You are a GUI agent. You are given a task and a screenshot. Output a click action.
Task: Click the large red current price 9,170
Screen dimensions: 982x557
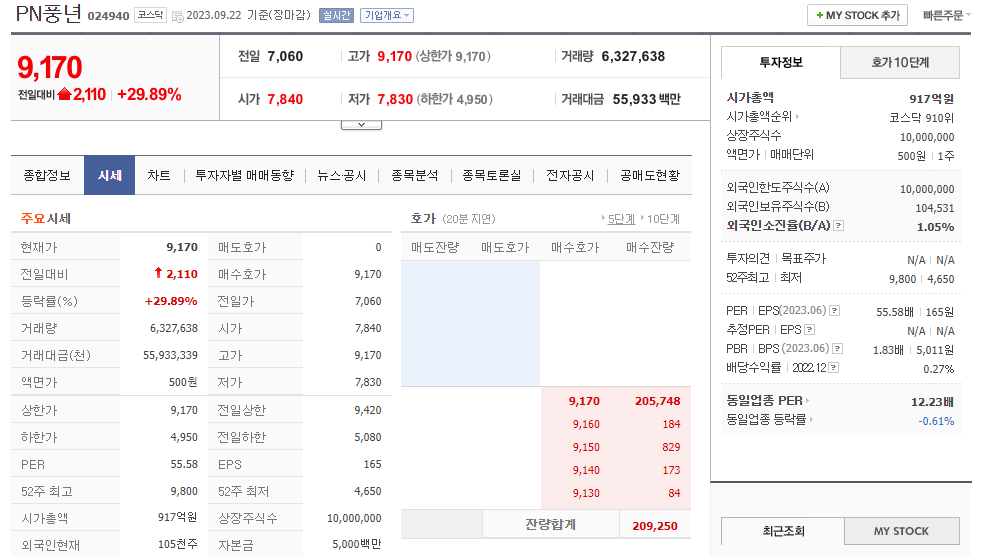pos(49,68)
